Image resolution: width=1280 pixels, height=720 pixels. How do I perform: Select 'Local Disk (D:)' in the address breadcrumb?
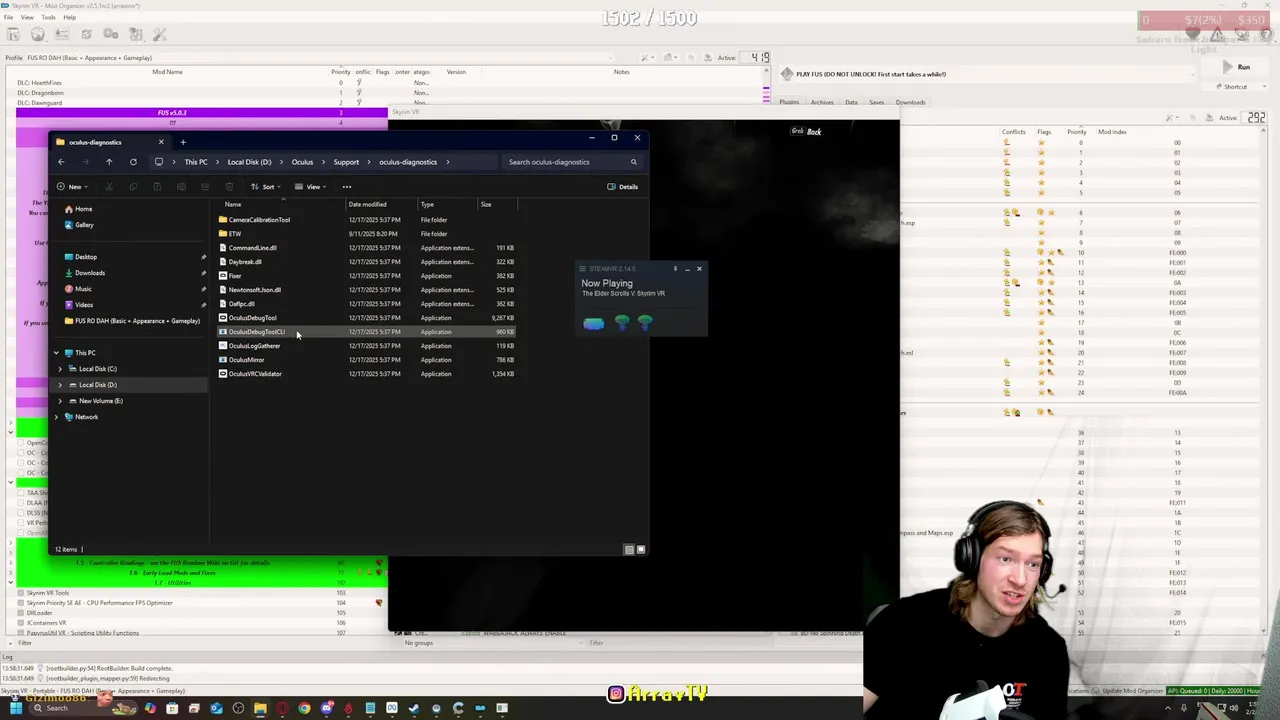coord(249,162)
